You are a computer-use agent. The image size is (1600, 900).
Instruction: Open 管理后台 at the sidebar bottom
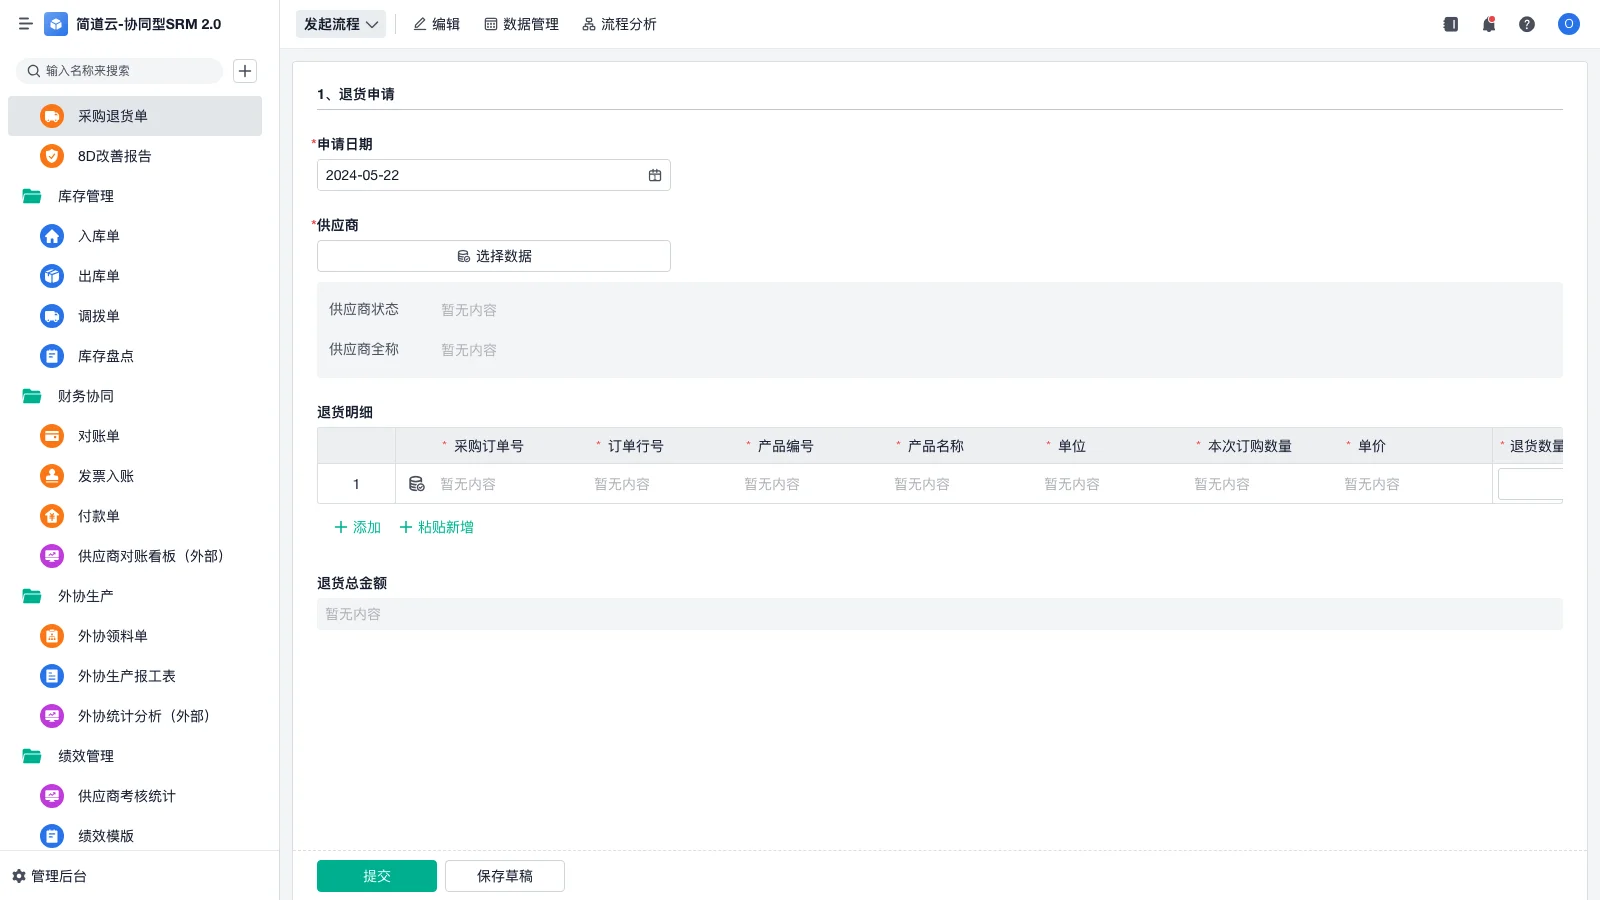(50, 876)
